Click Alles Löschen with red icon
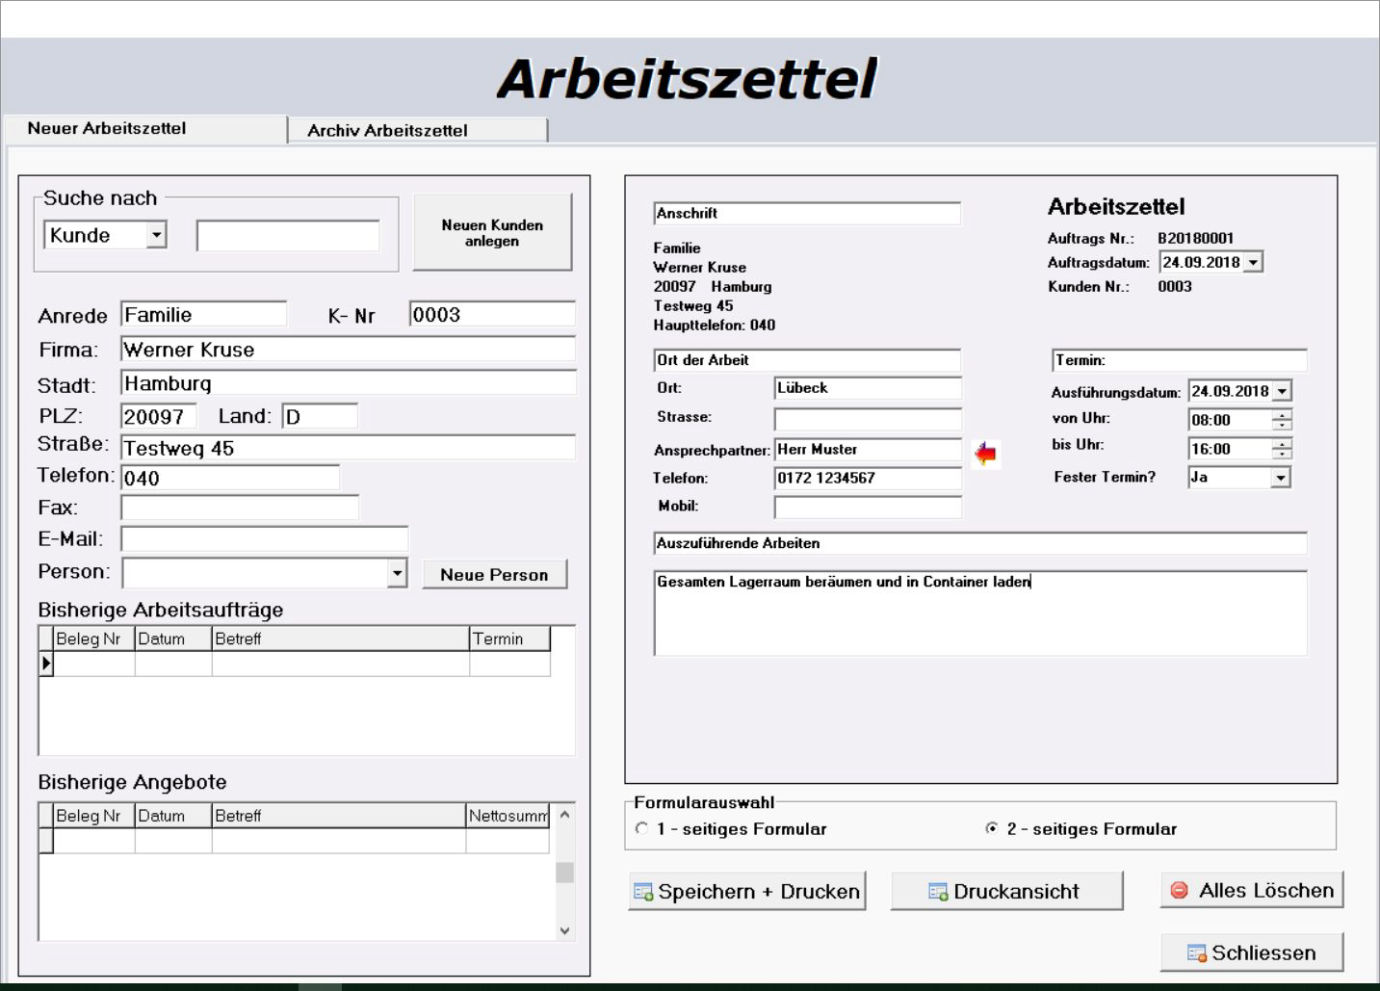 pyautogui.click(x=1251, y=890)
